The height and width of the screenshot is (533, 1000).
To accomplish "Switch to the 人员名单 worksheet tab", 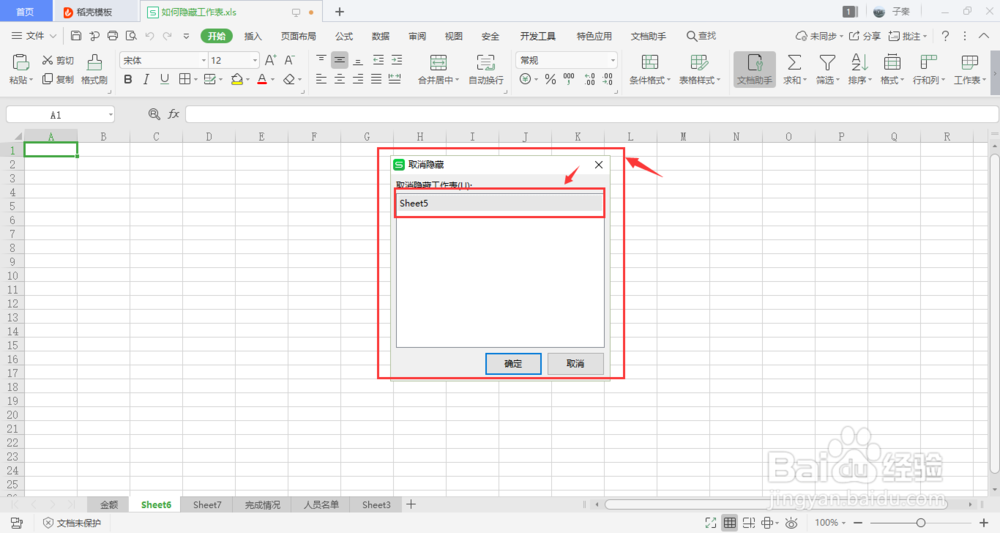I will click(321, 505).
